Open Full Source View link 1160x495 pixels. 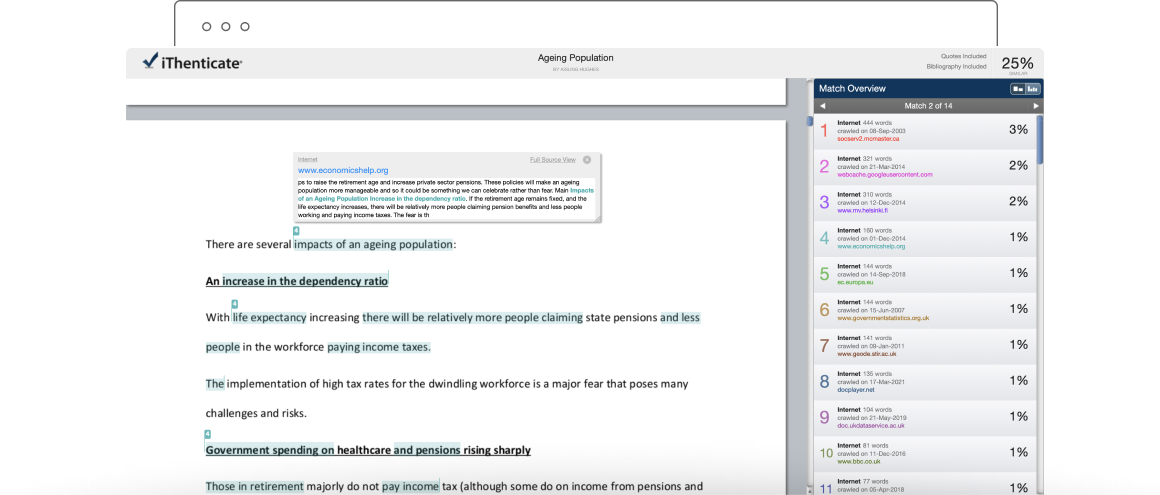(553, 160)
